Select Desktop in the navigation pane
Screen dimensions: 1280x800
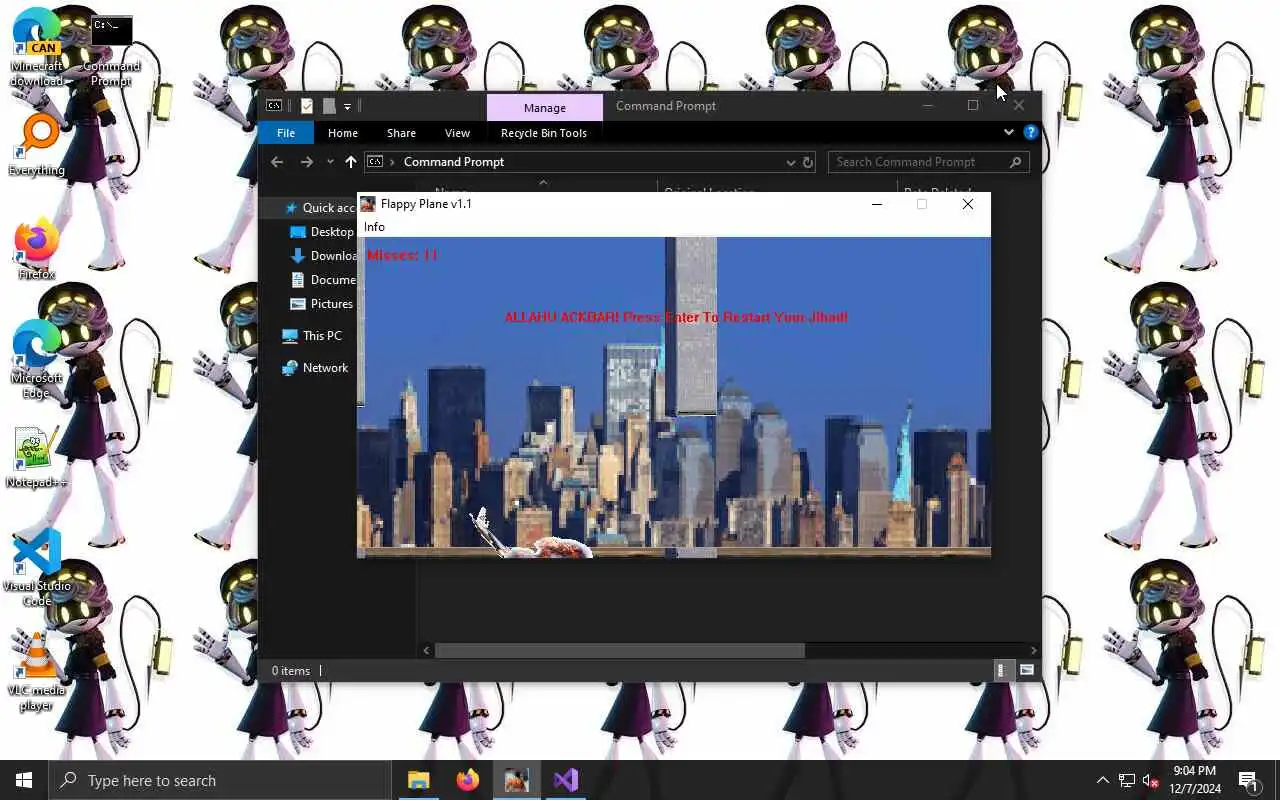322,232
